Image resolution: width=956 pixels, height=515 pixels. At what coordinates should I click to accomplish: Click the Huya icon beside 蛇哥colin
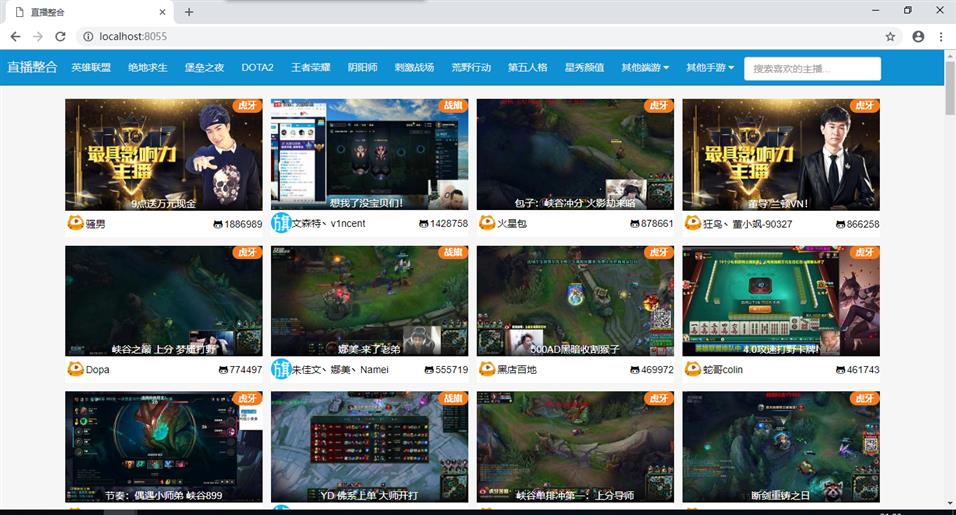click(x=693, y=369)
